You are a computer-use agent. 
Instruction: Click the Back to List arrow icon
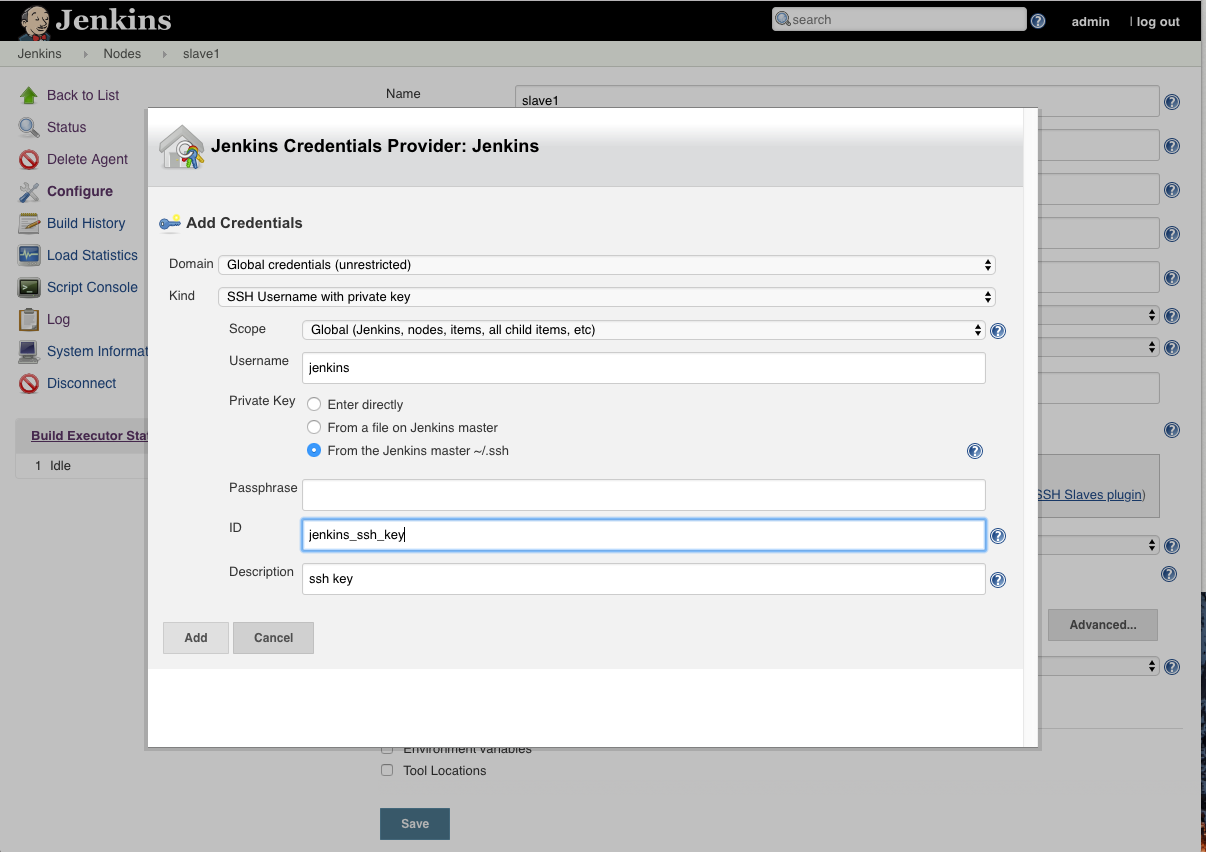(29, 95)
